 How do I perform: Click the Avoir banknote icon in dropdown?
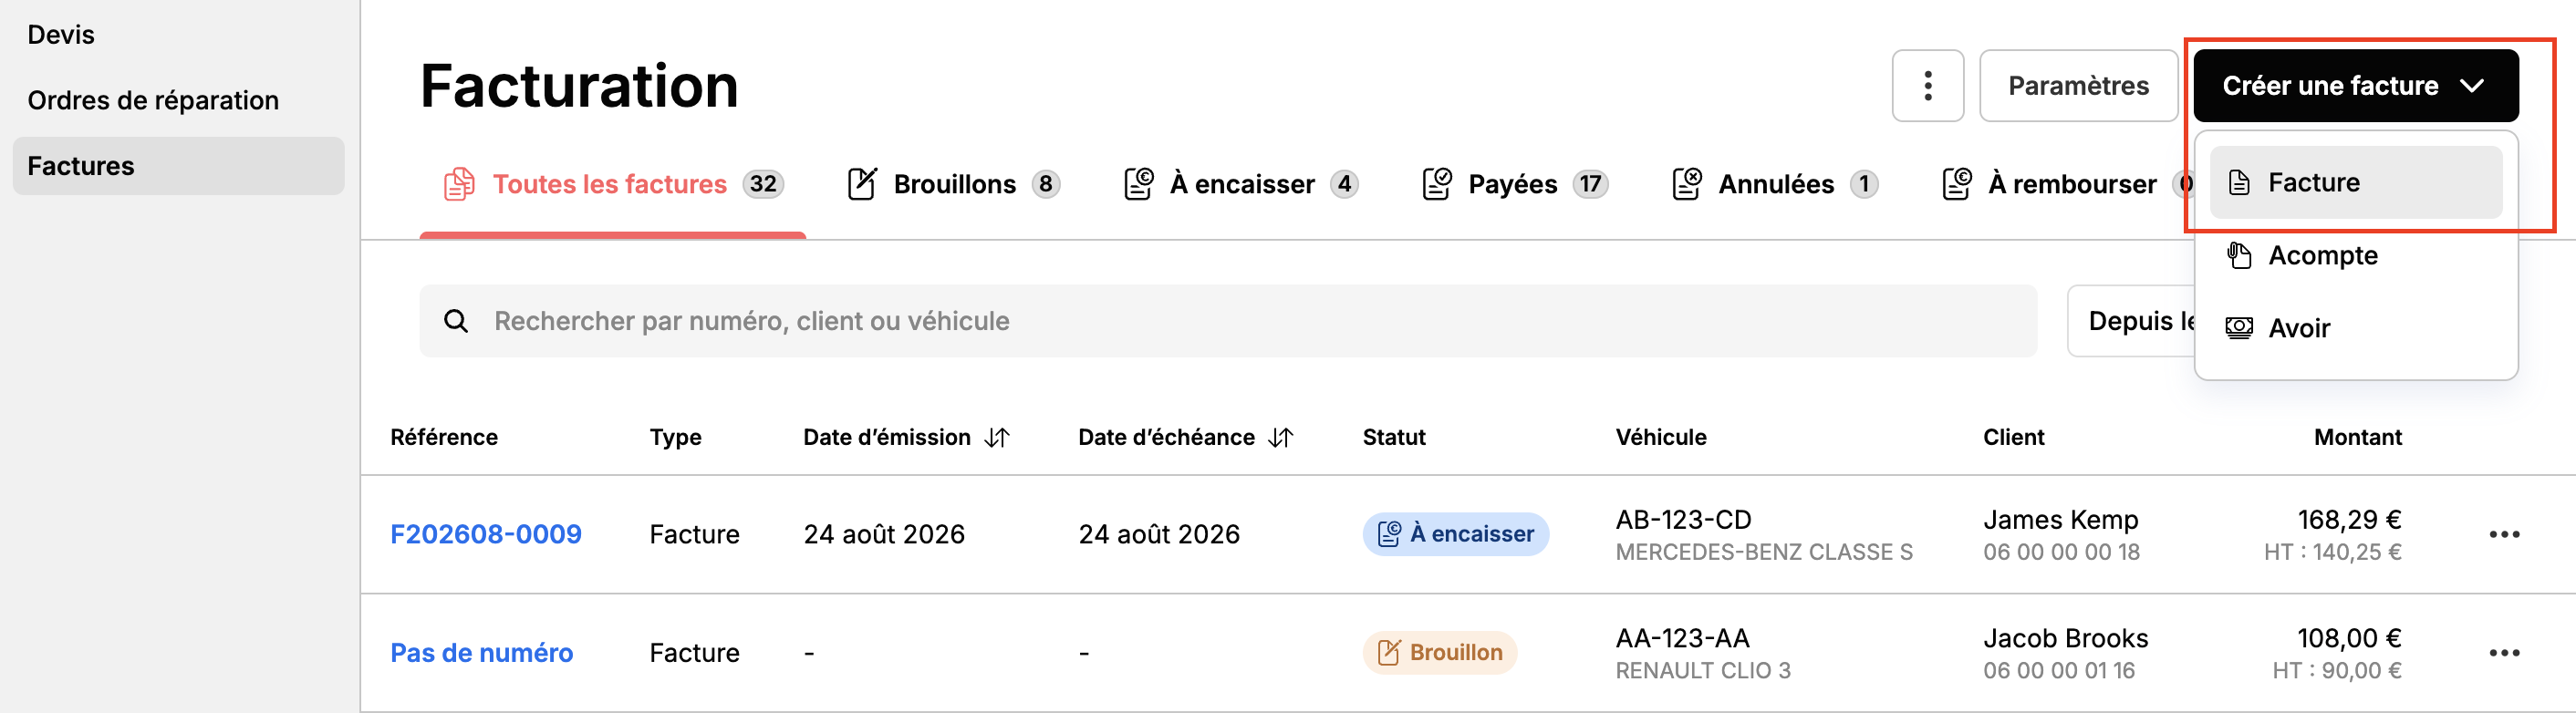point(2239,328)
